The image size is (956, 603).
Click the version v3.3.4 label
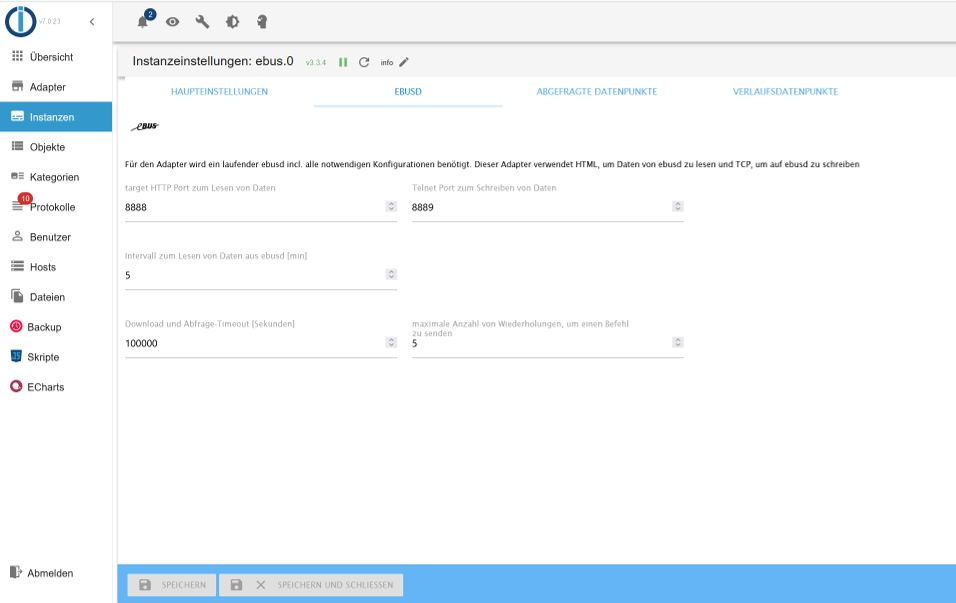point(316,63)
